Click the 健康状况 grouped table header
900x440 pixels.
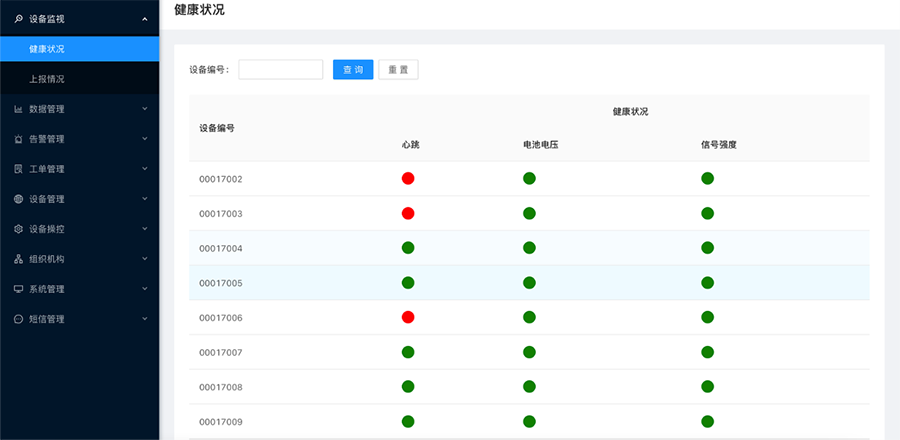click(630, 112)
